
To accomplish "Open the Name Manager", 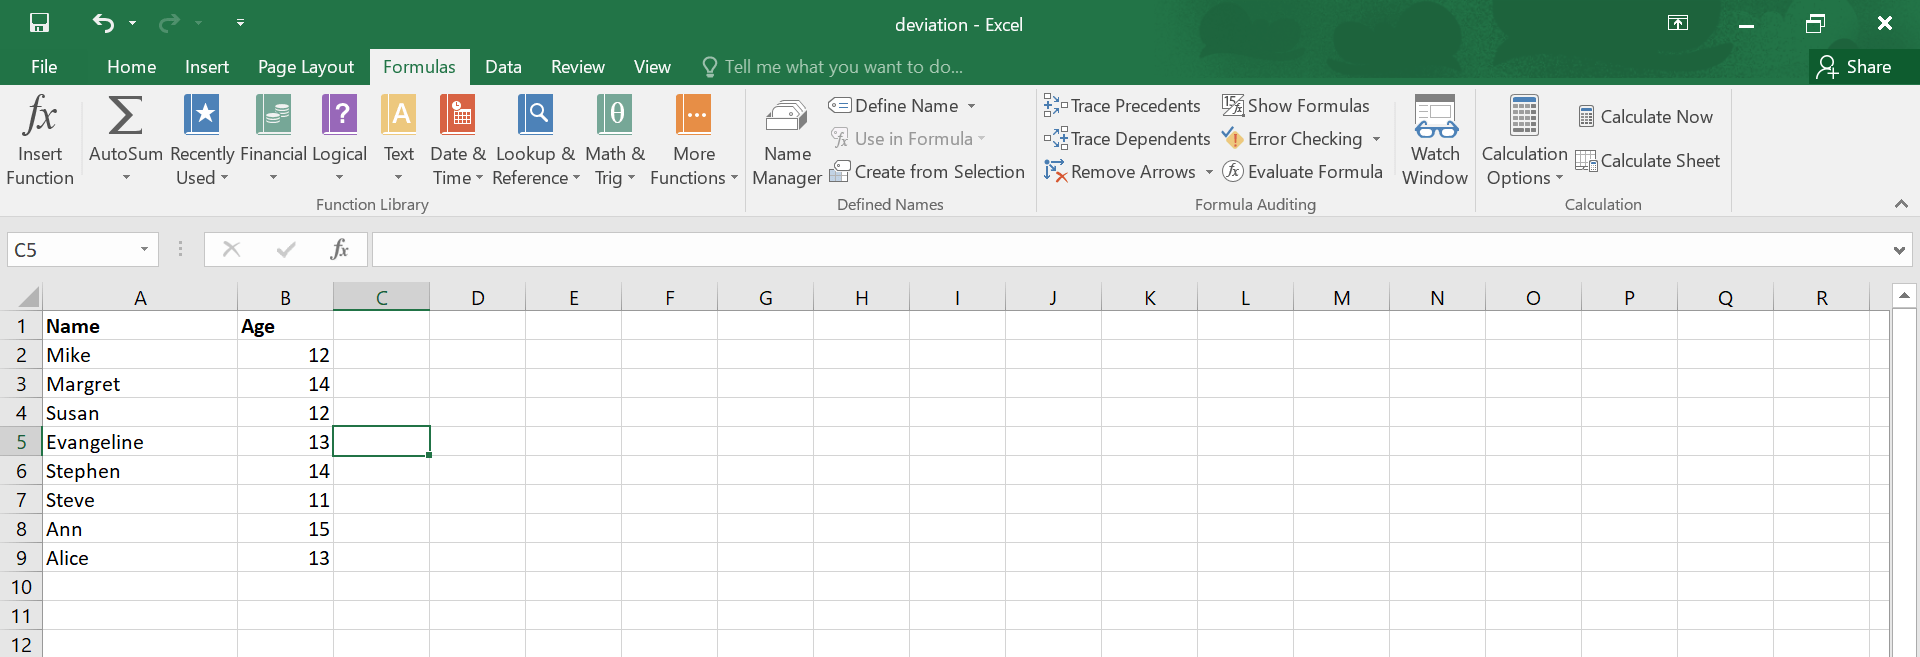I will (x=787, y=142).
